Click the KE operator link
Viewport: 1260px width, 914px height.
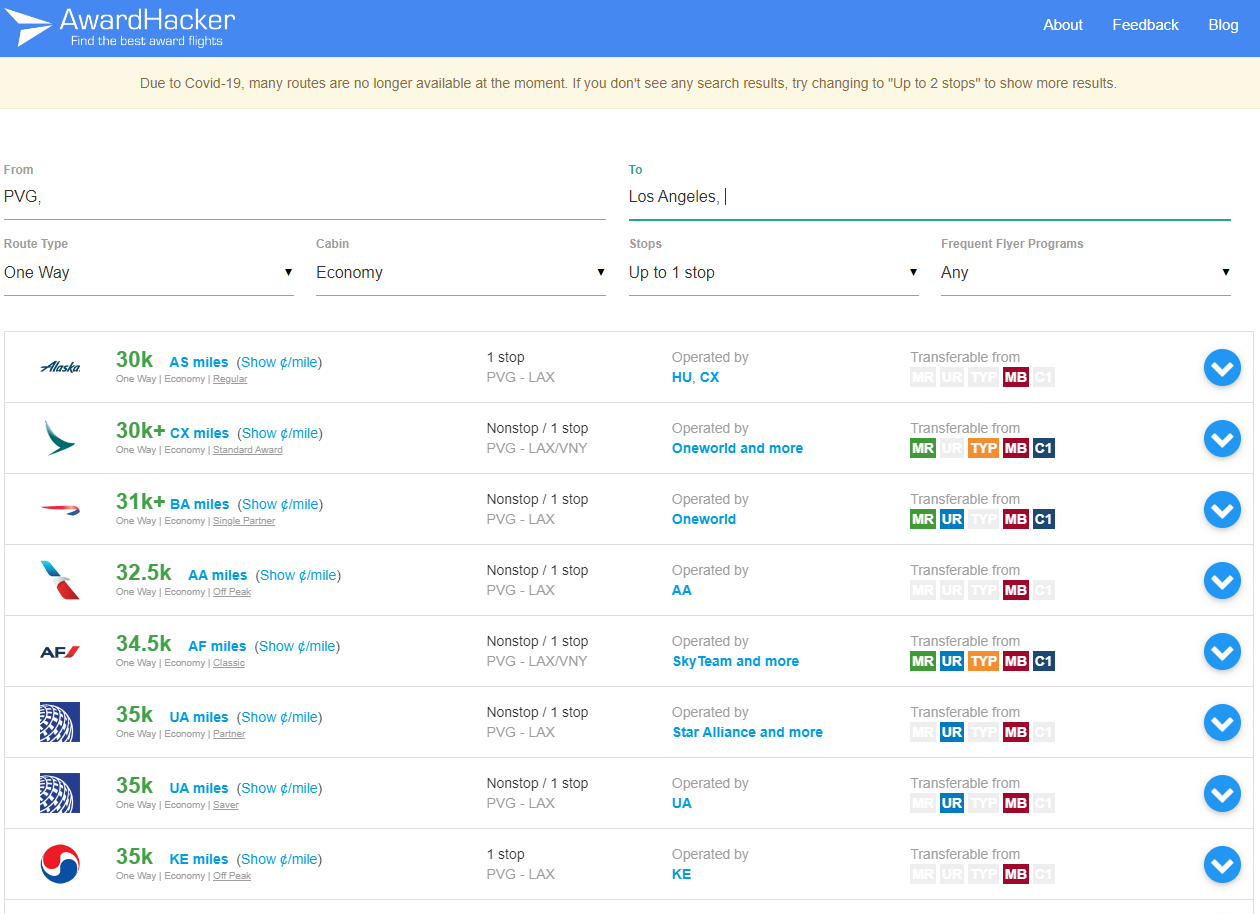[681, 874]
